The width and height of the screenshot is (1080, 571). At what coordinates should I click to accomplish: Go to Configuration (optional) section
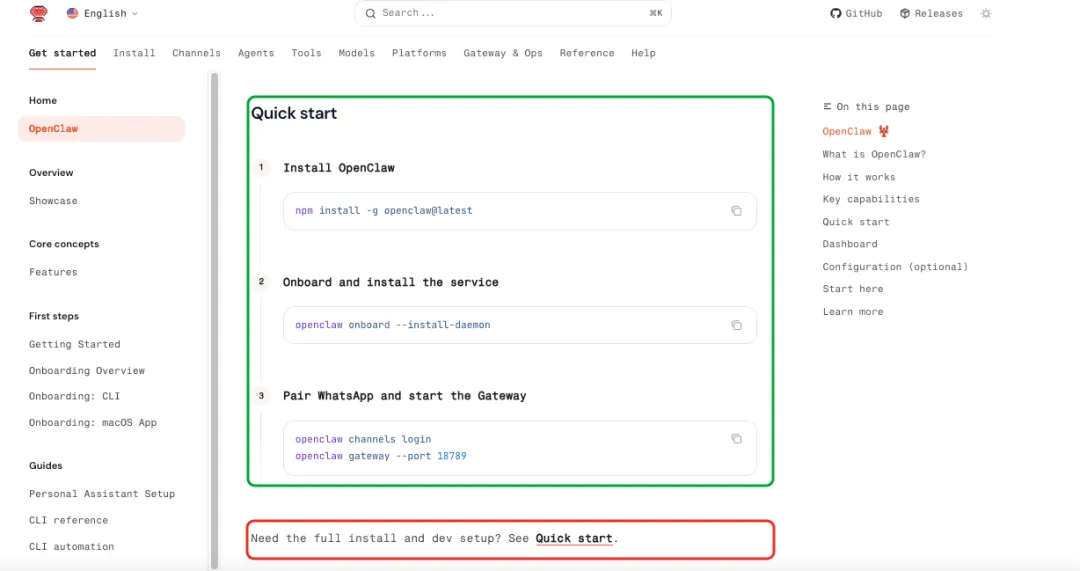tap(895, 267)
